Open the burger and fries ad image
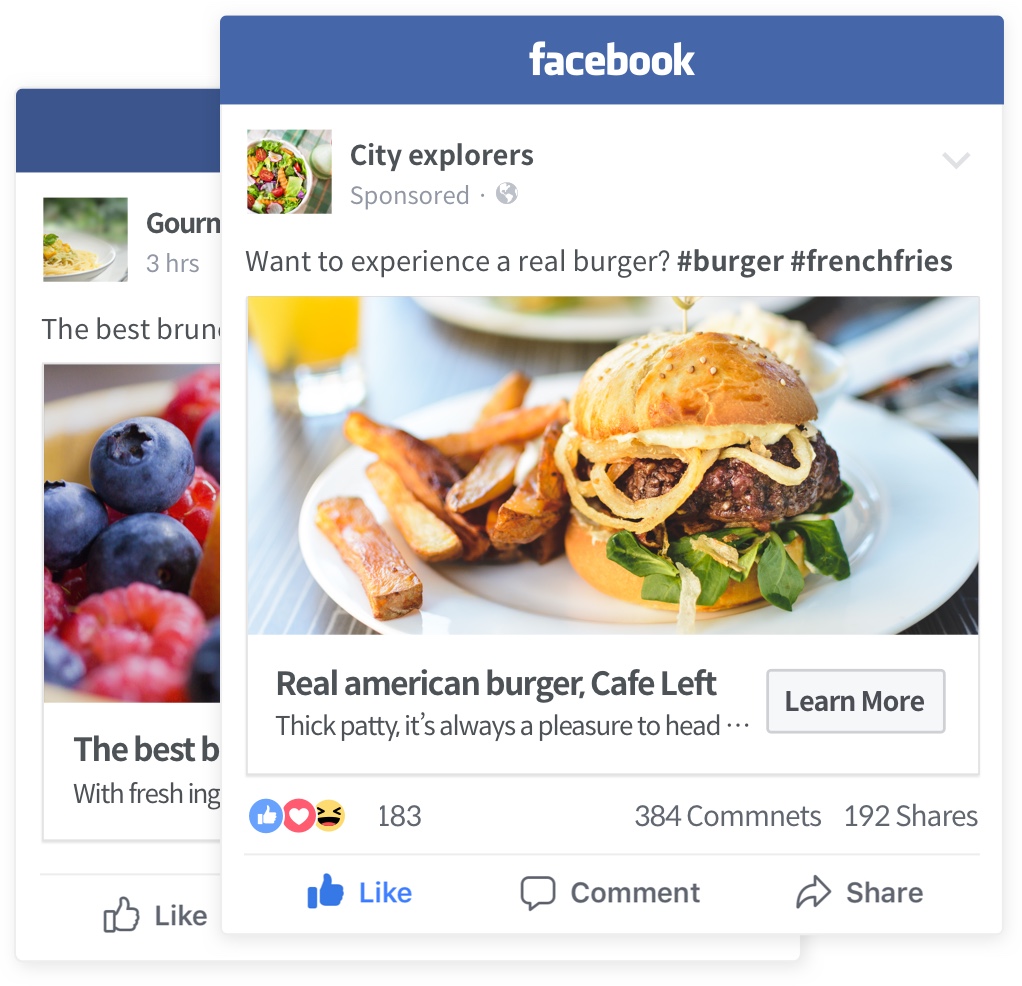 (613, 465)
